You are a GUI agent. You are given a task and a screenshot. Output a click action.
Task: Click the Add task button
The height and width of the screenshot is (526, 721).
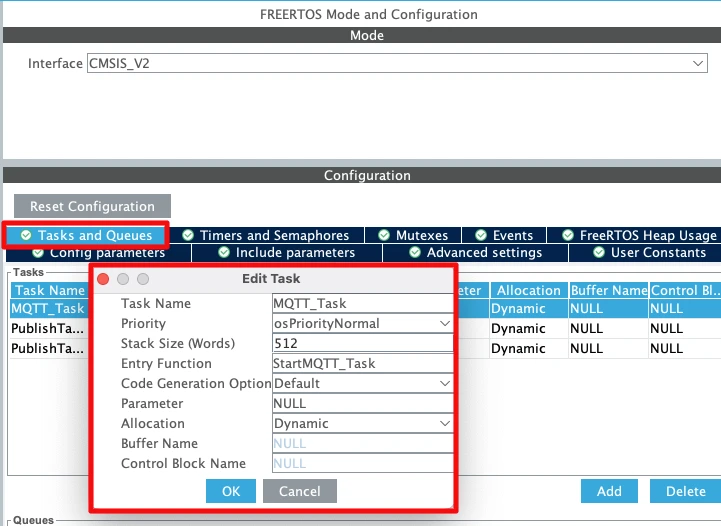tap(609, 491)
